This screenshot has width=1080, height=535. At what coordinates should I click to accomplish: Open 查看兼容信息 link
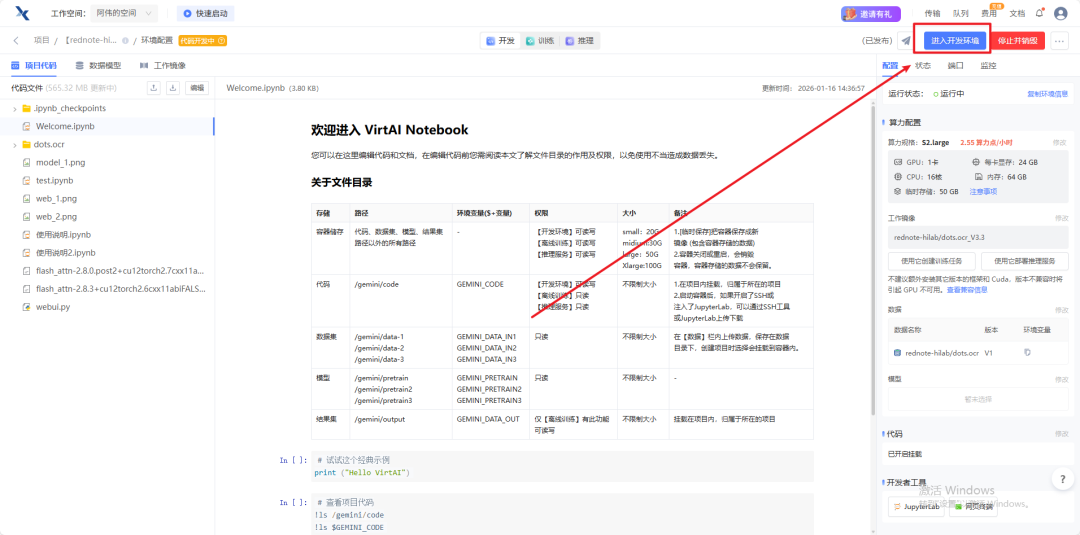967,290
